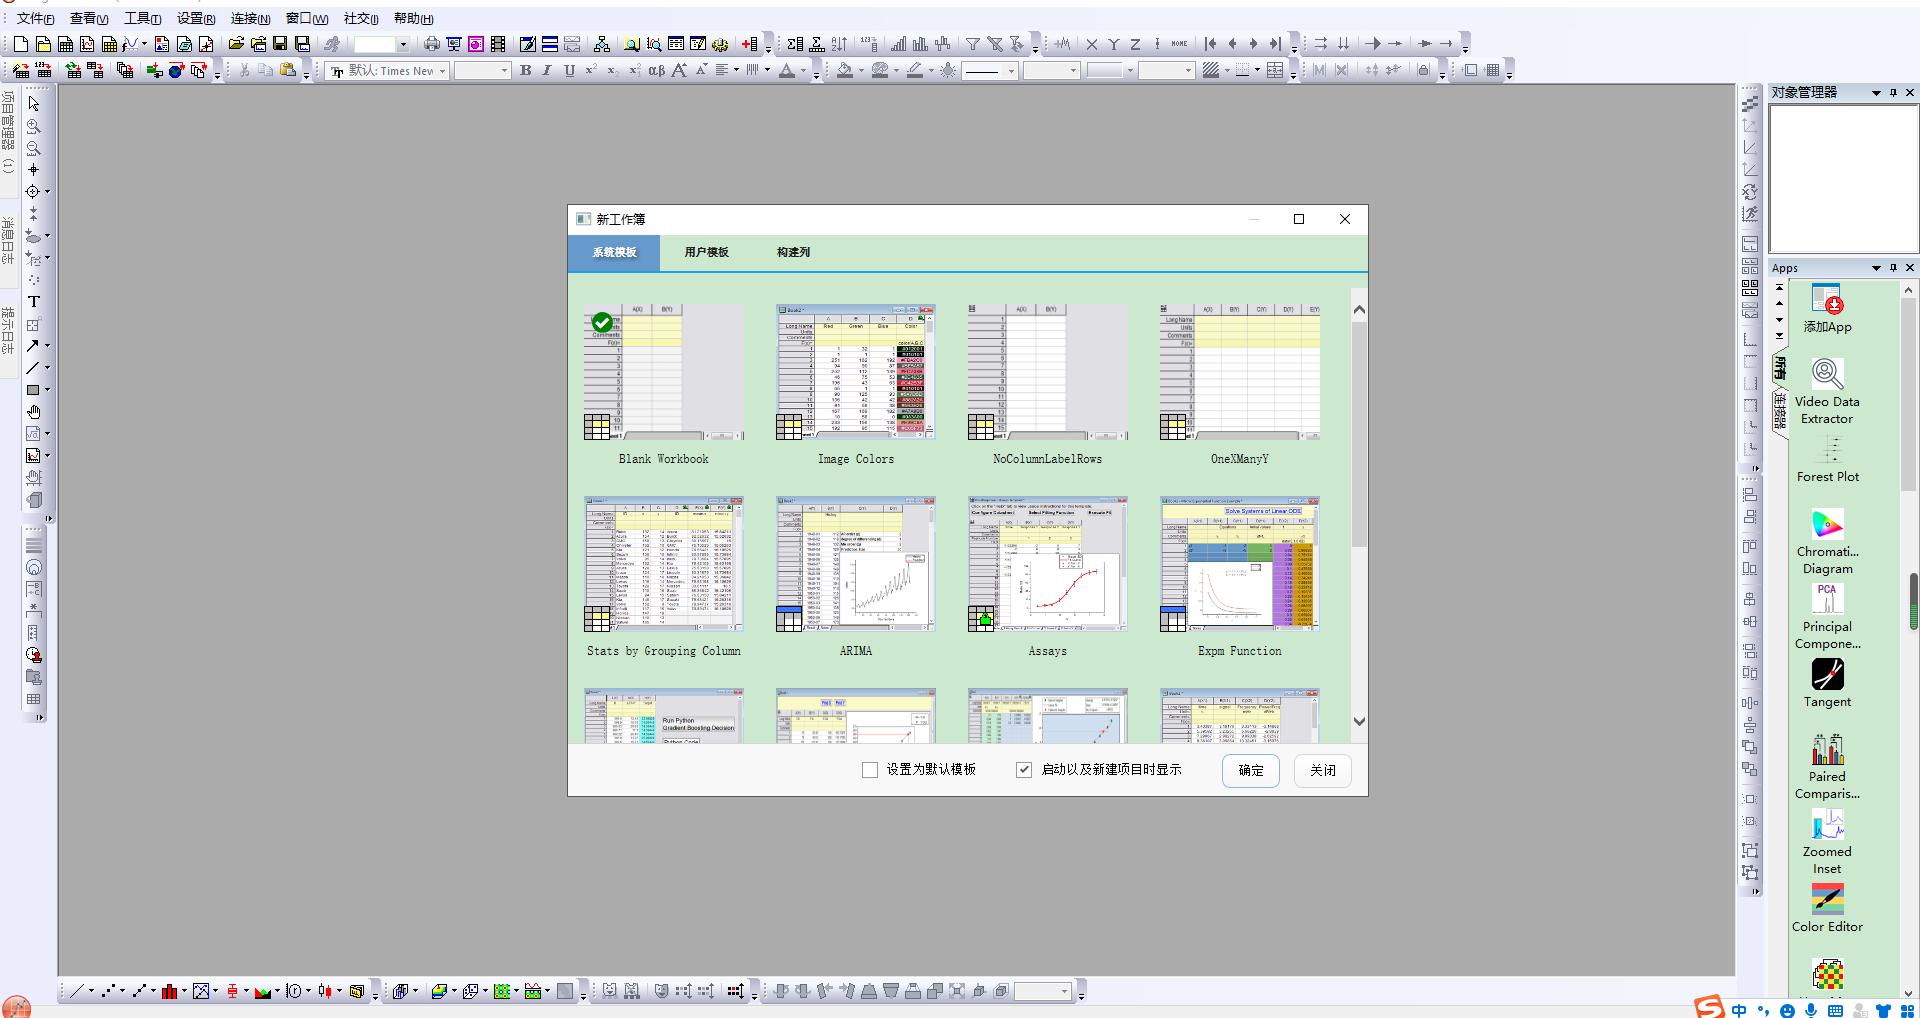1920x1018 pixels.
Task: Launch the Video Data Extractor app
Action: (x=1827, y=374)
